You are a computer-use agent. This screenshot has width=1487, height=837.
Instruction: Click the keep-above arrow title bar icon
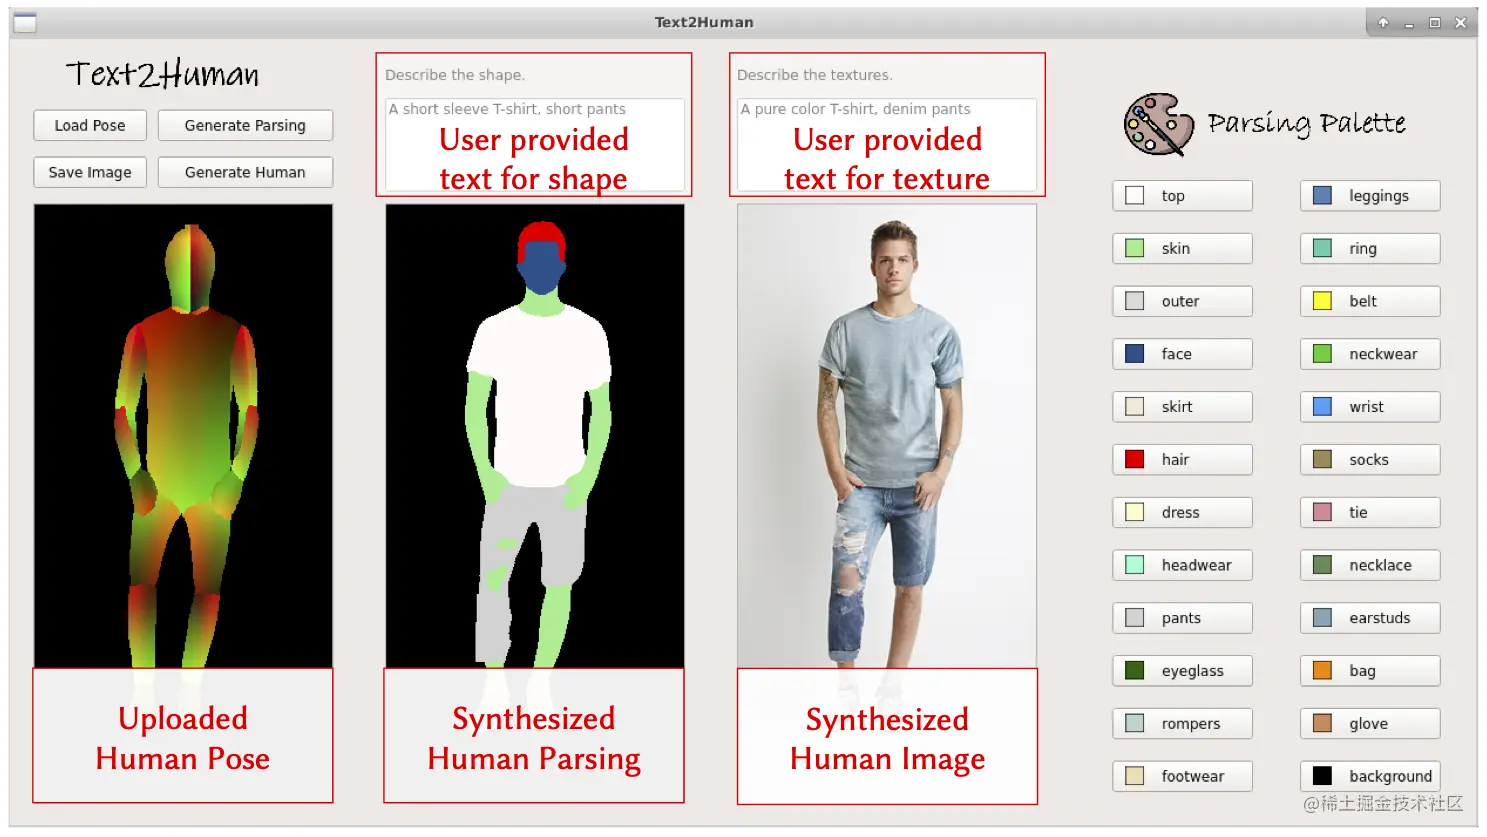[x=1383, y=22]
